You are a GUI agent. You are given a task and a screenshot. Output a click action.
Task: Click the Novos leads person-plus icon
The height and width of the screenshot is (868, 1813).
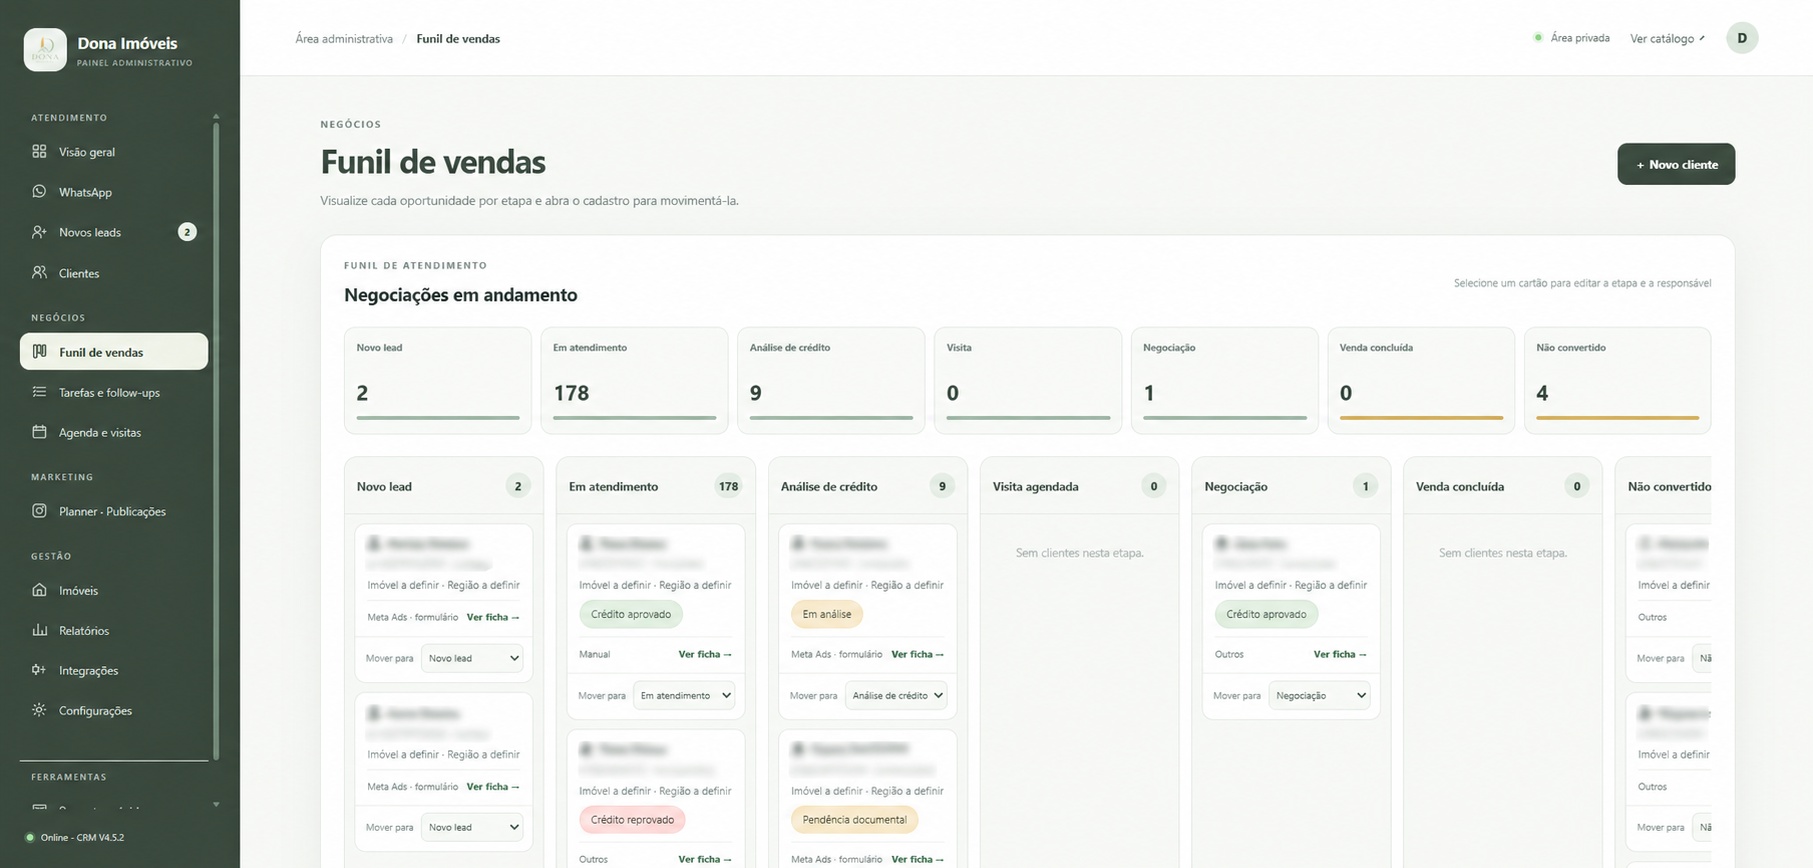[39, 232]
